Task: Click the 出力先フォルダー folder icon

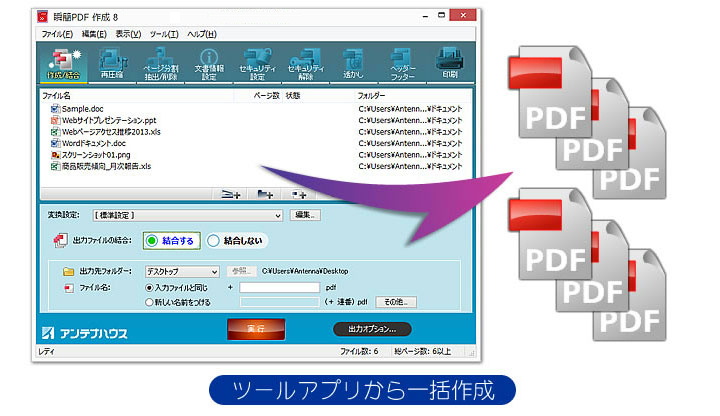Action: tap(68, 271)
